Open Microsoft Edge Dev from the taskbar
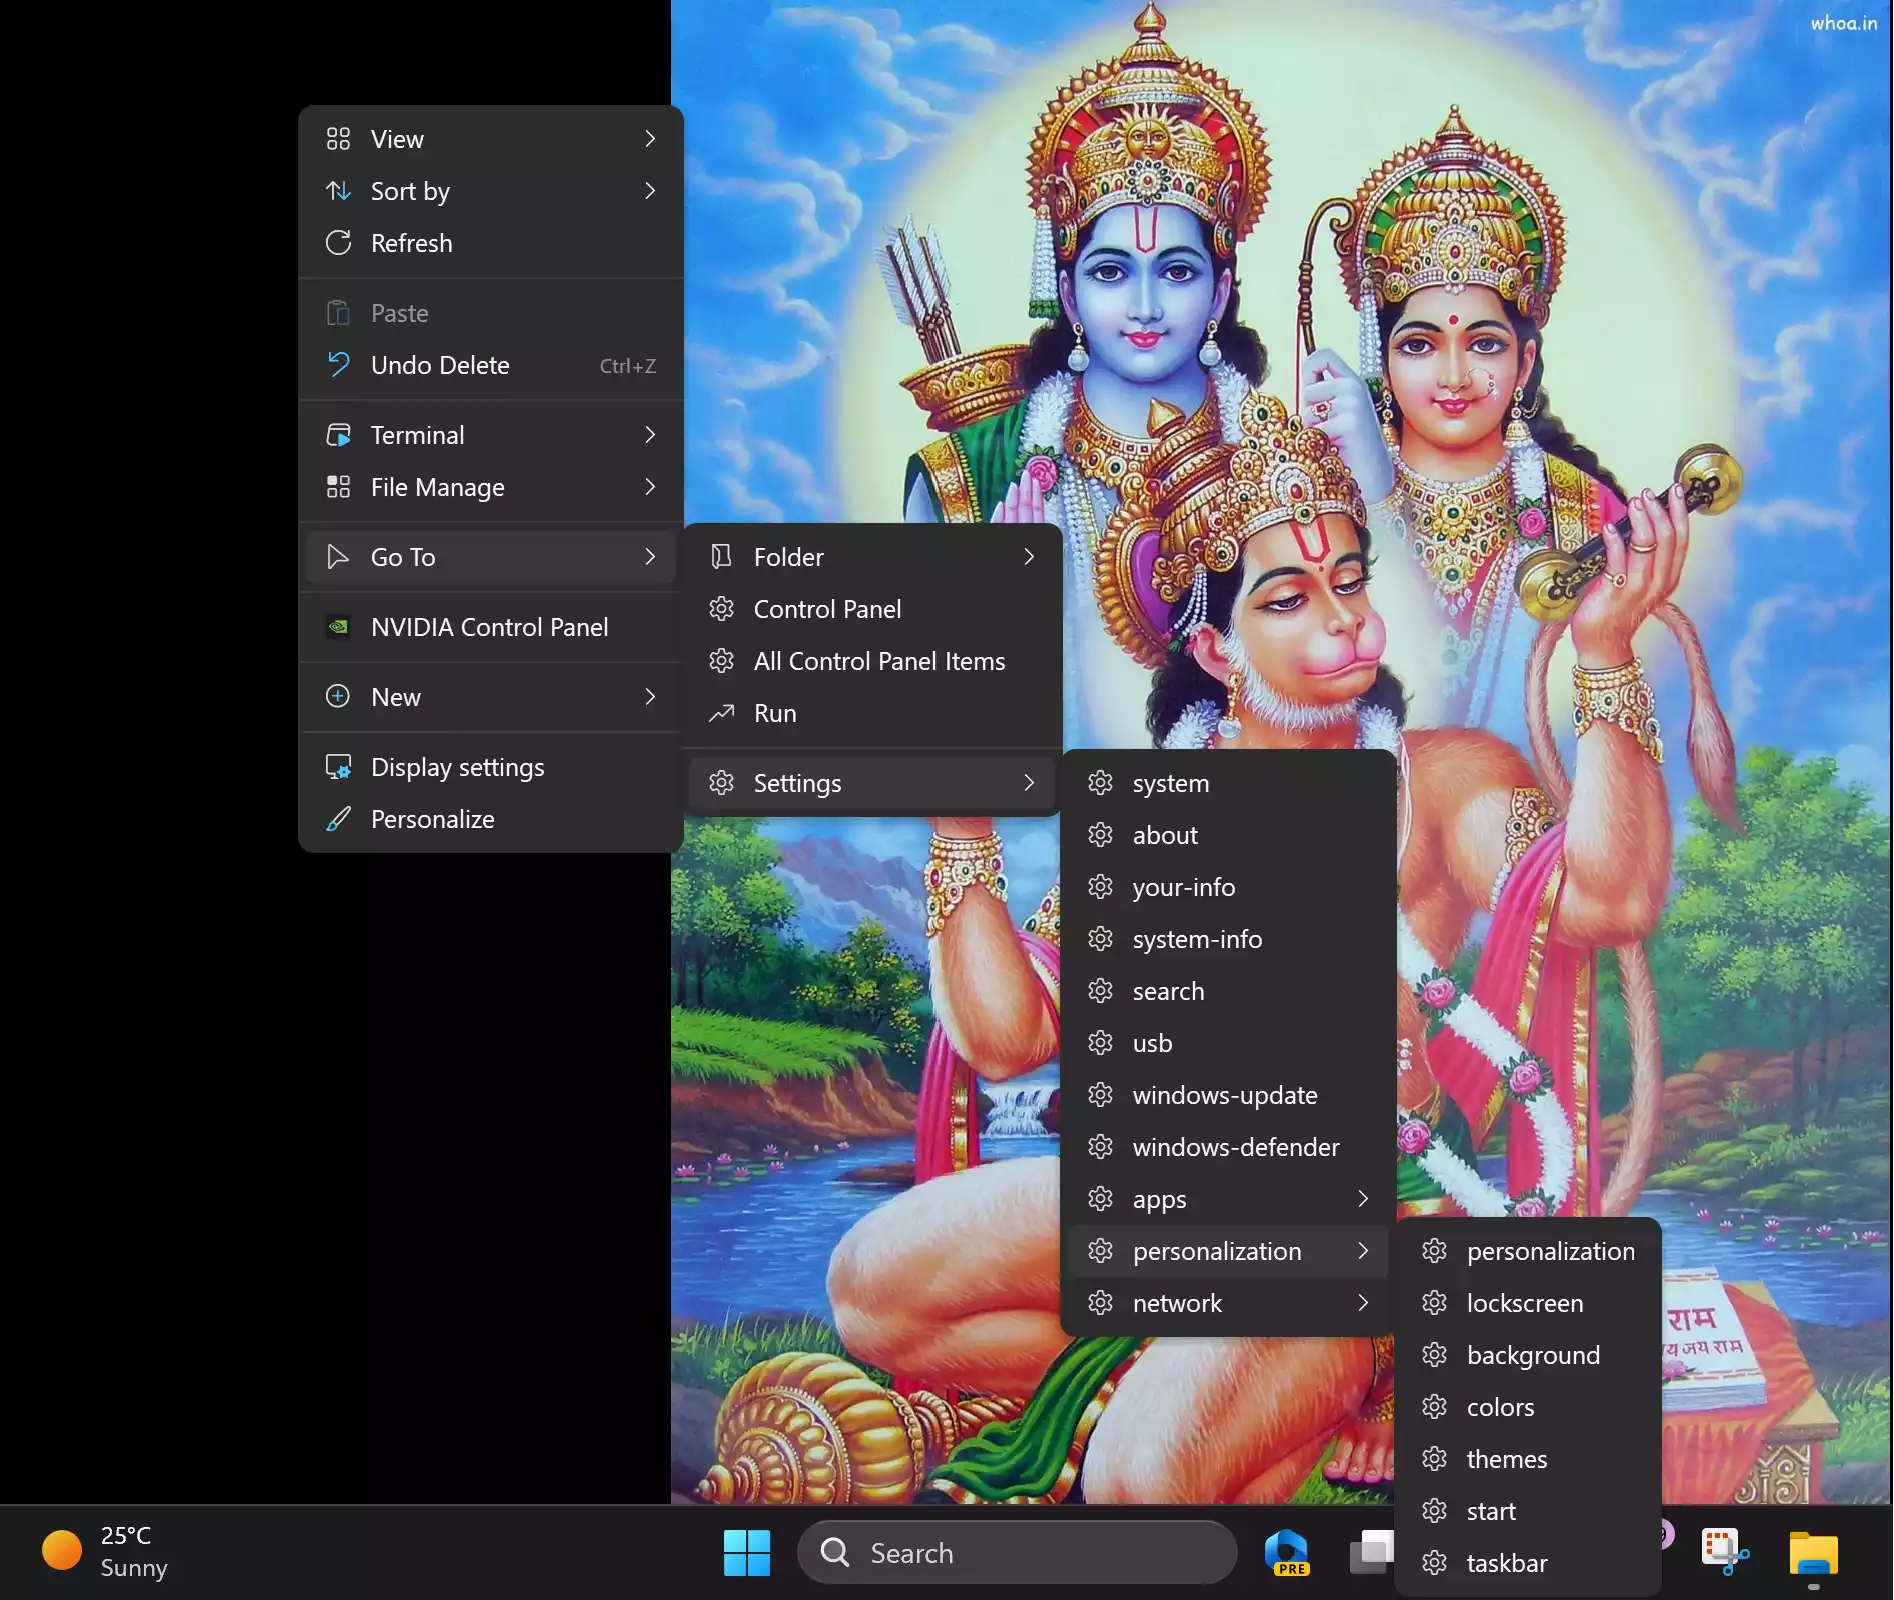1894x1600 pixels. point(1287,1551)
